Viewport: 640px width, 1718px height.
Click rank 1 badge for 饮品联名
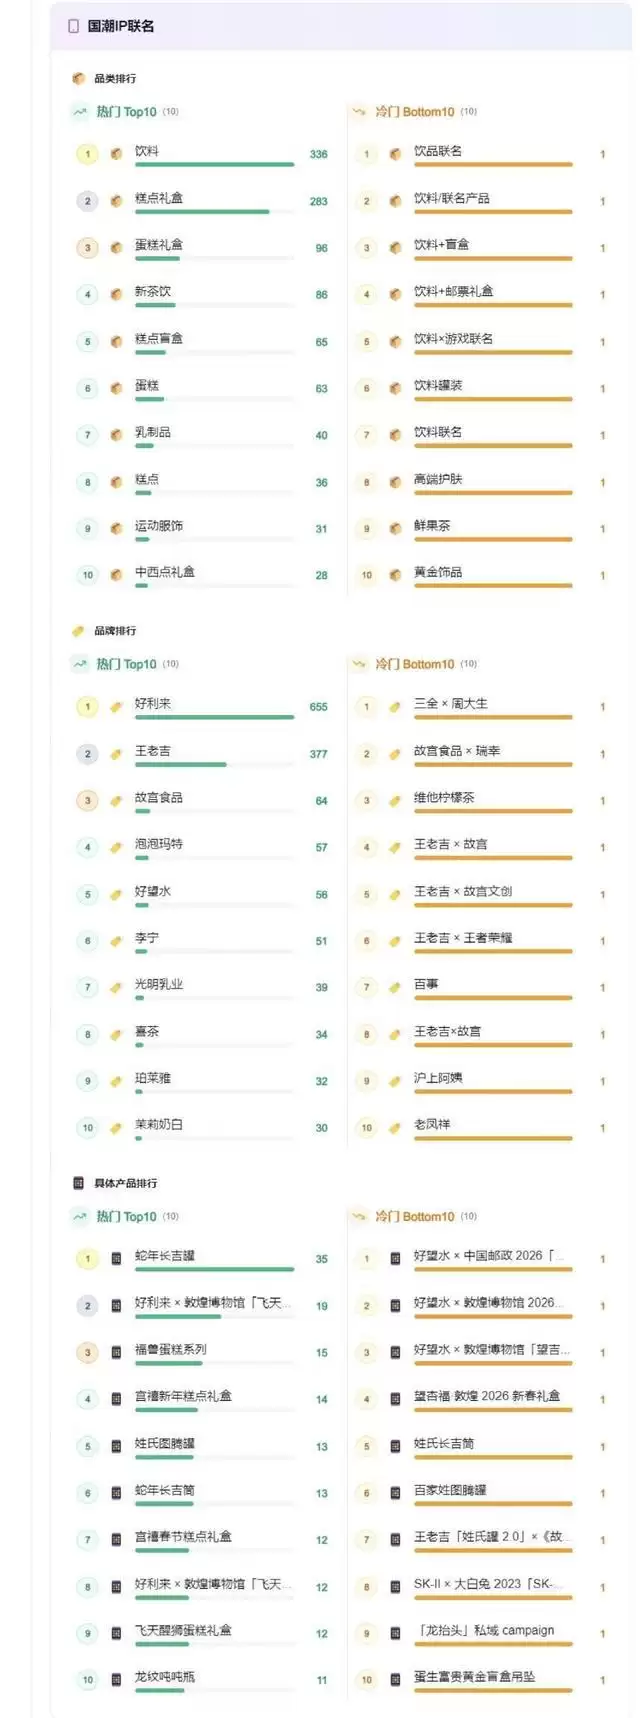click(x=367, y=154)
